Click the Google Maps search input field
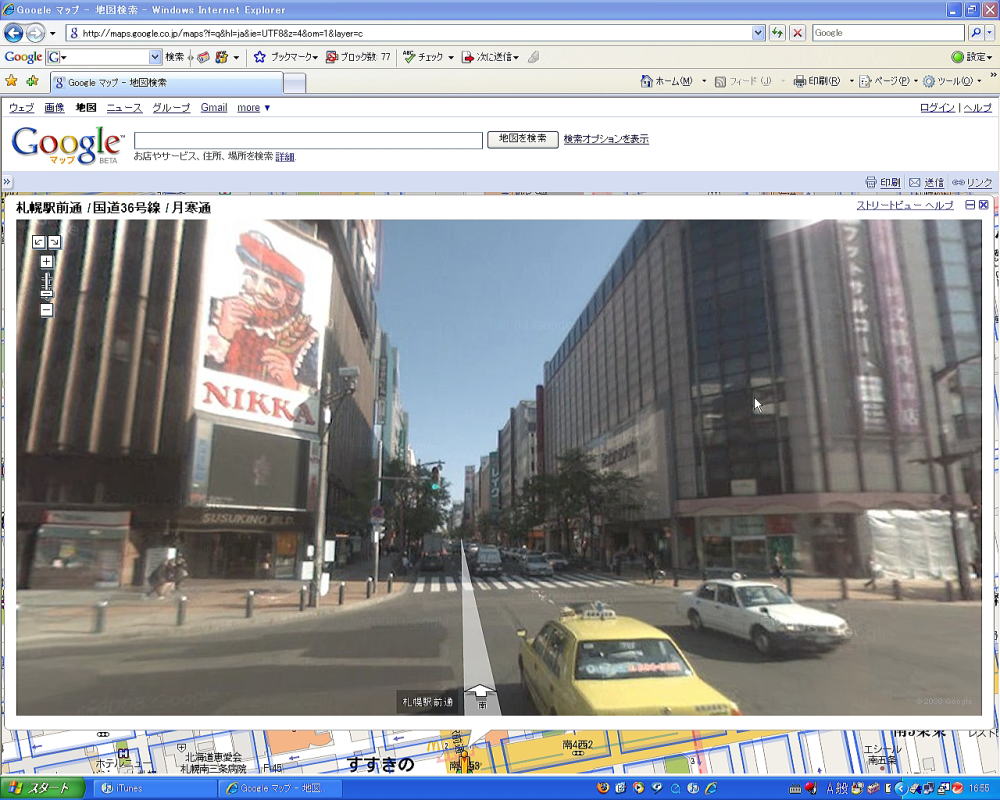The height and width of the screenshot is (800, 1000). (308, 140)
